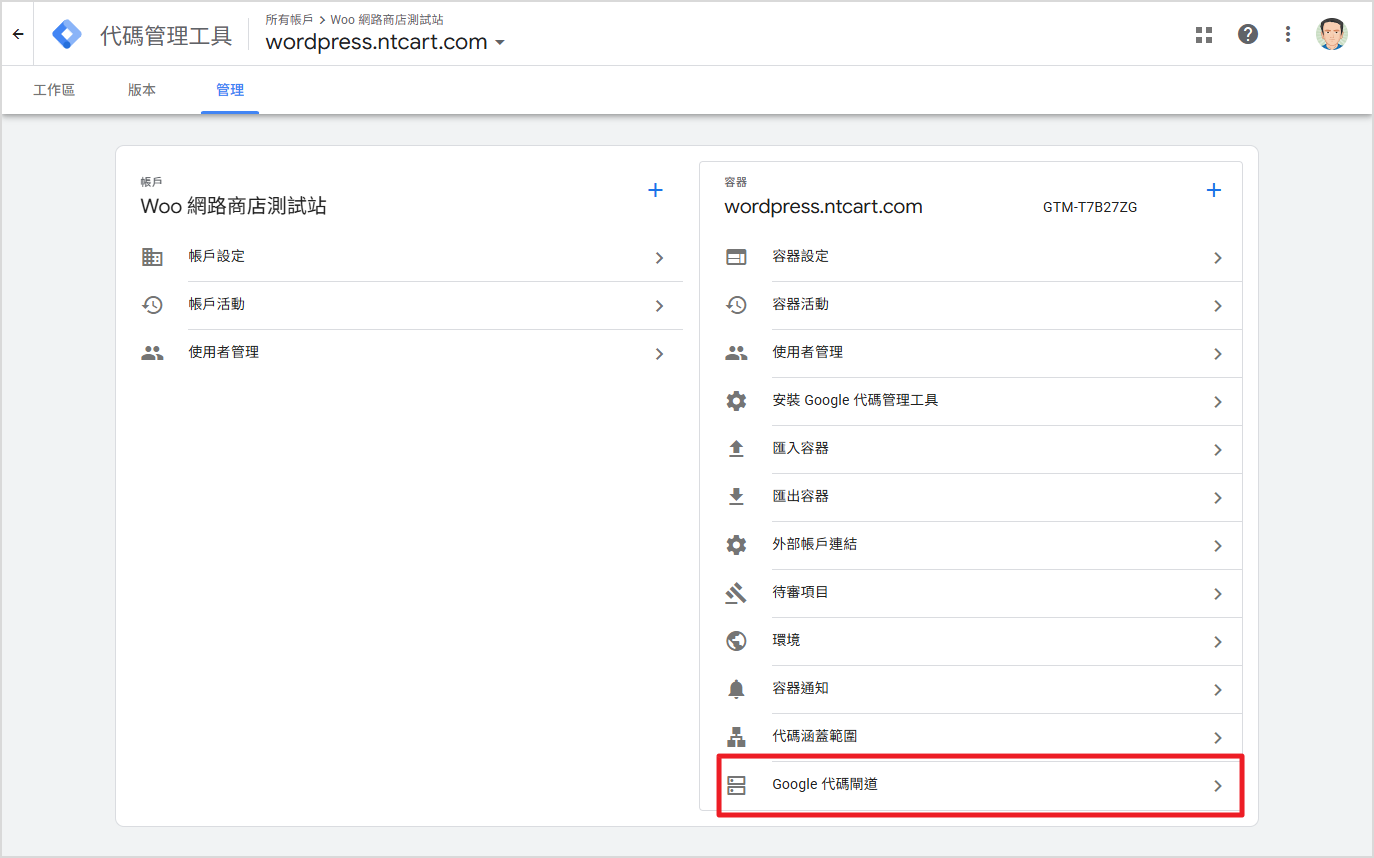Click the user profile avatar
Image resolution: width=1374 pixels, height=858 pixels.
pos(1331,34)
